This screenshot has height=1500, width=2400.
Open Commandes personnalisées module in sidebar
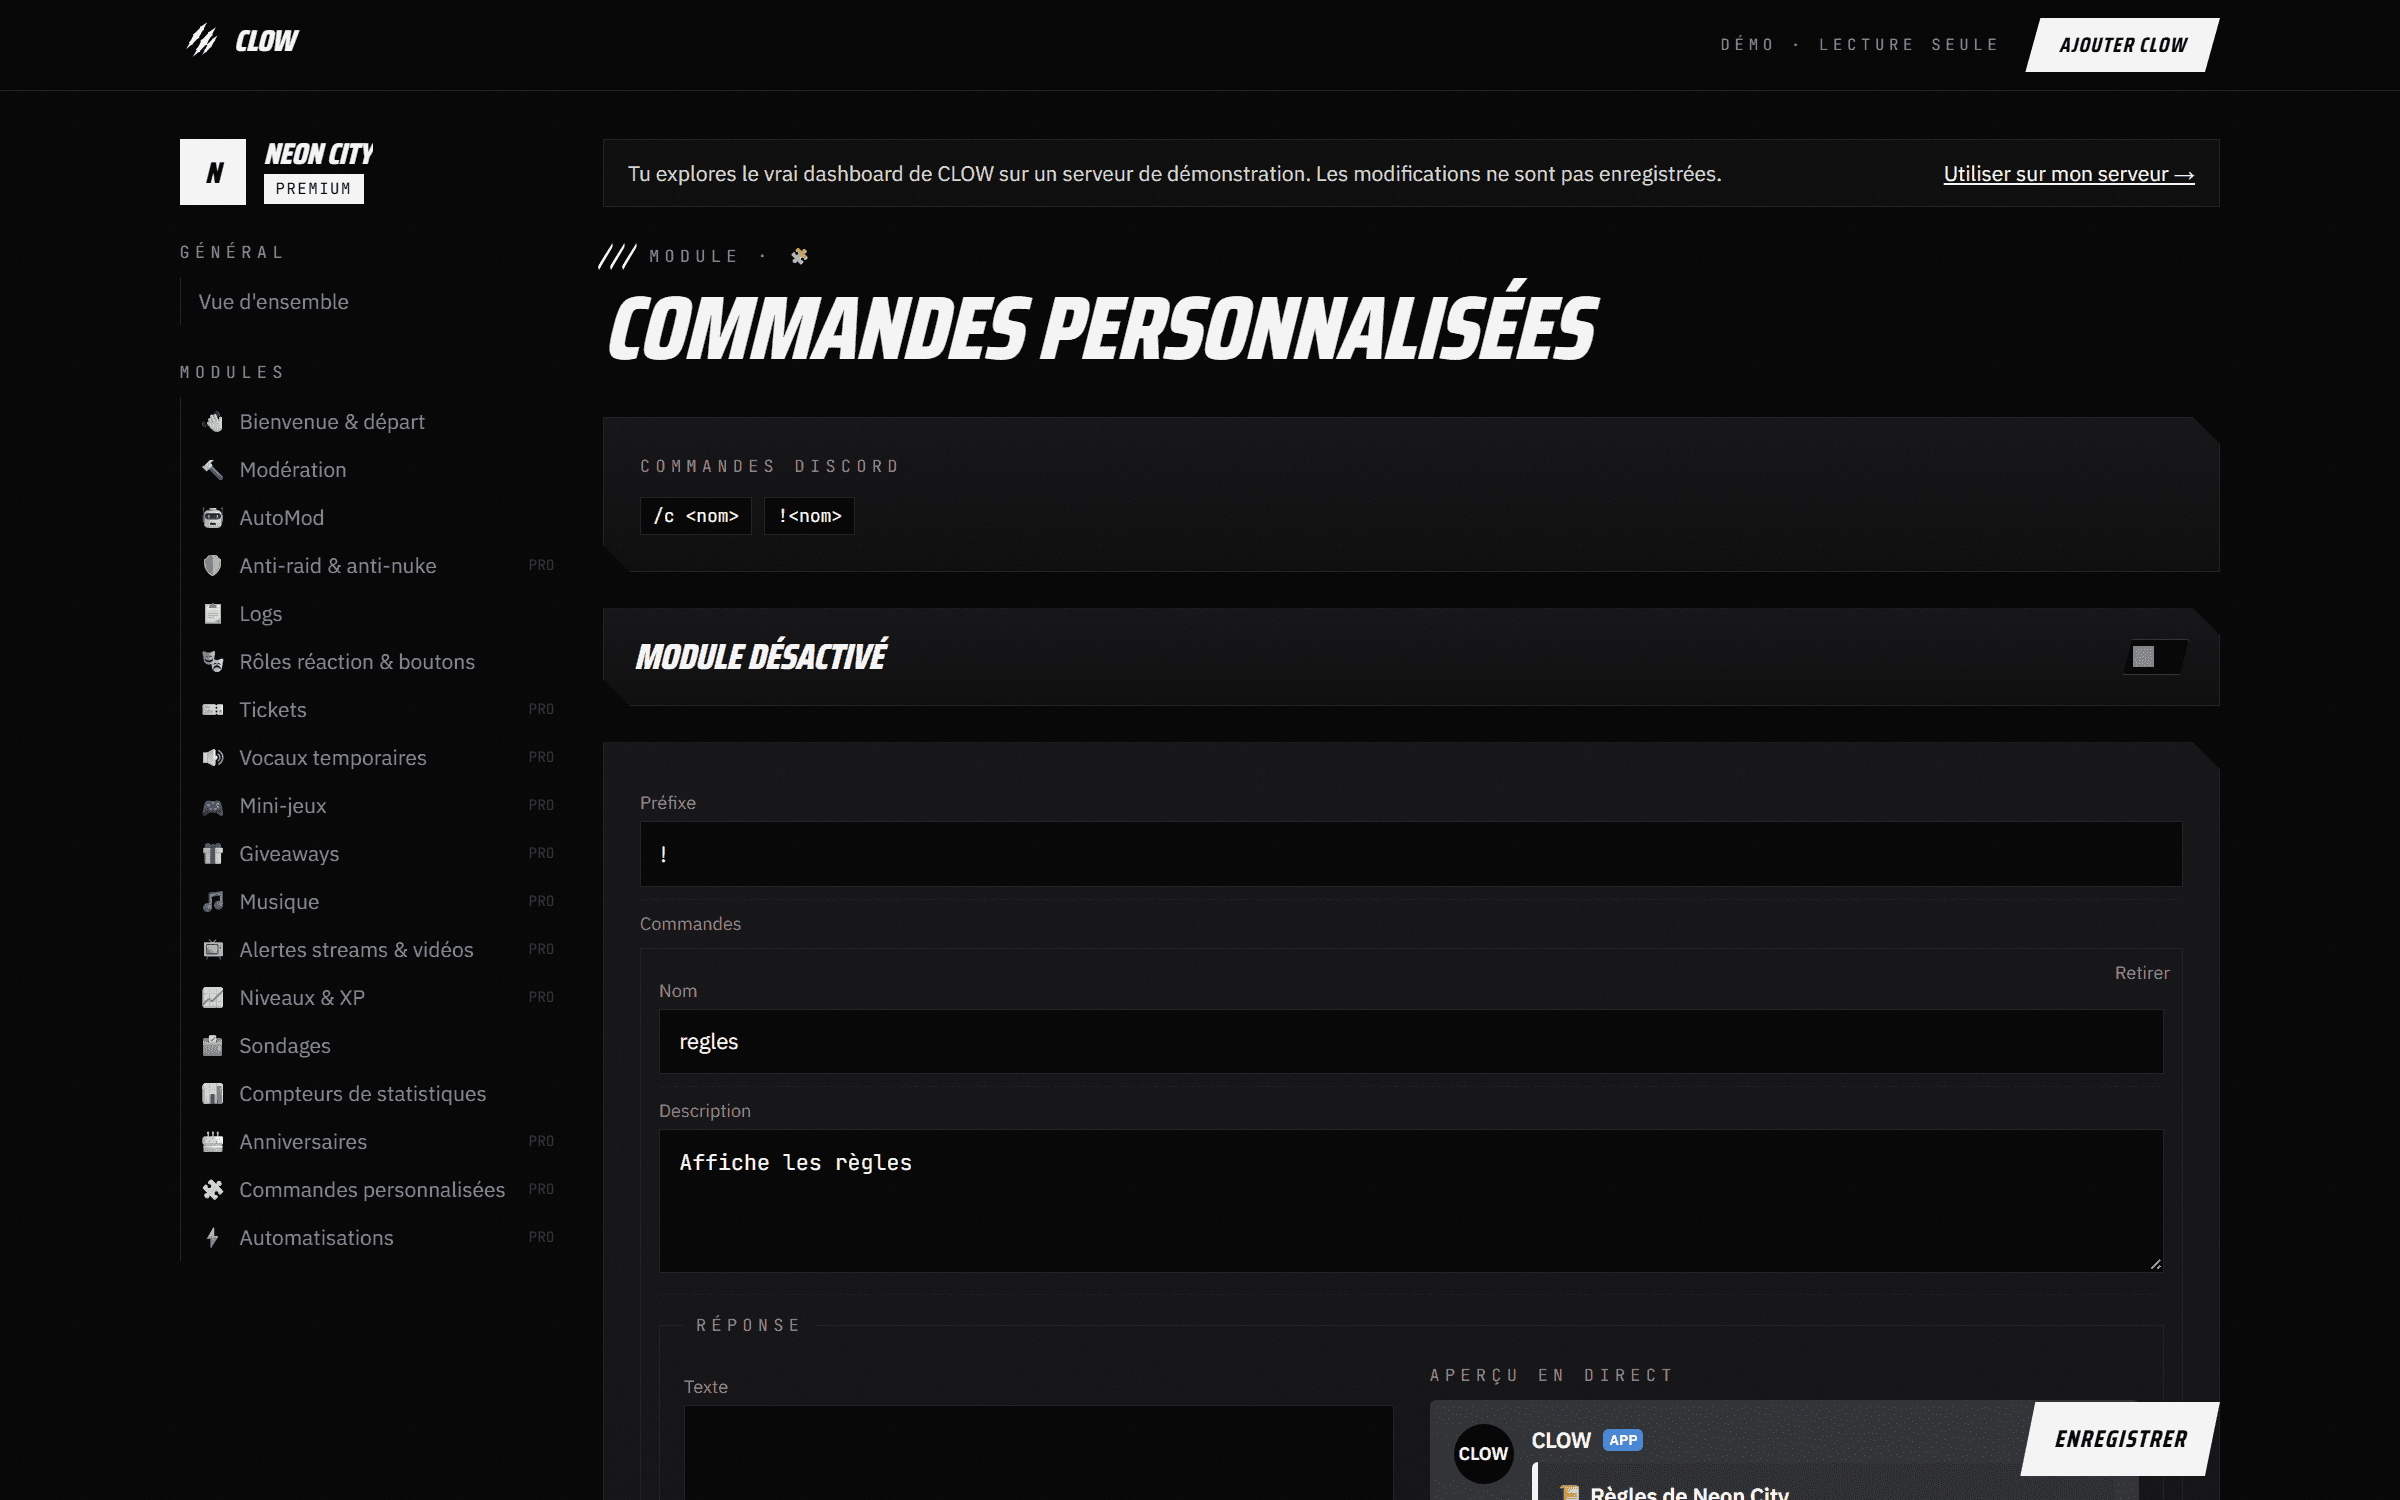pyautogui.click(x=372, y=1190)
